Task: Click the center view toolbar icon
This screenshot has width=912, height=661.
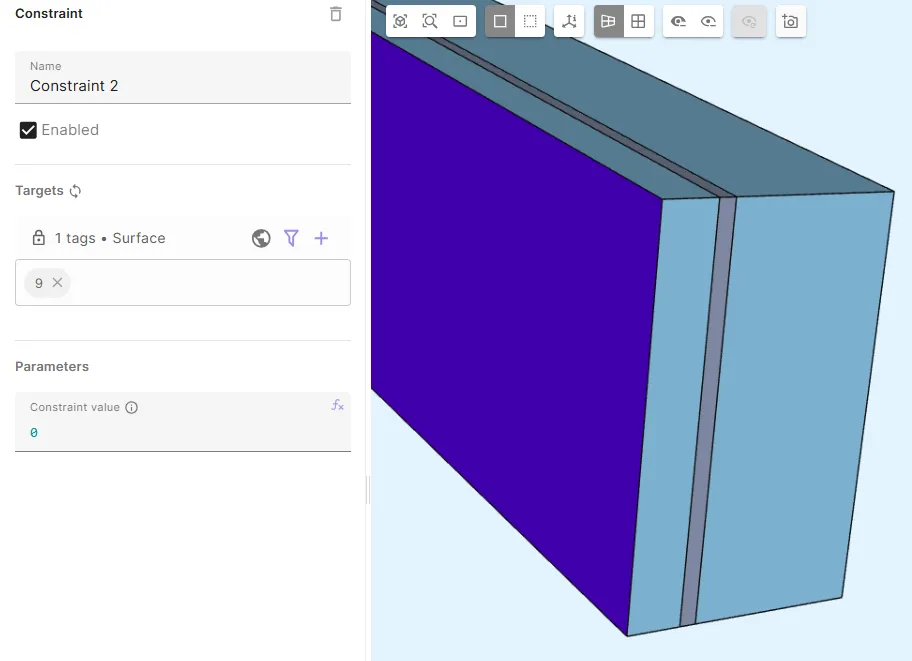Action: click(x=460, y=21)
